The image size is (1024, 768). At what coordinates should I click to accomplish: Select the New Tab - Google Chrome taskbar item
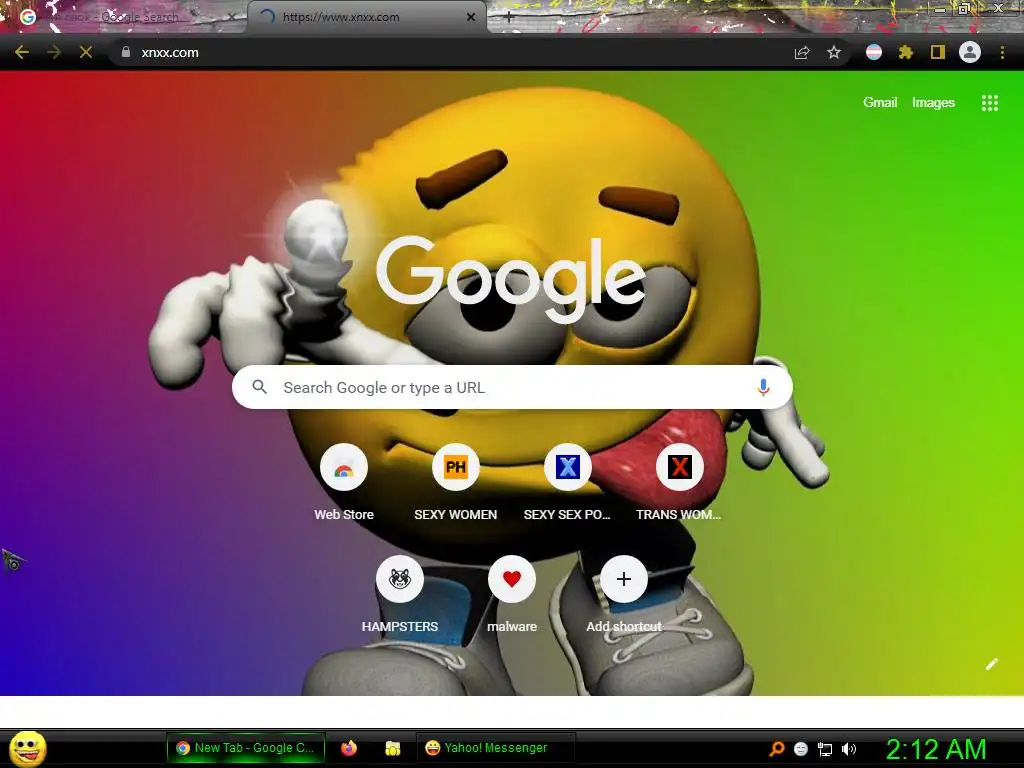(246, 748)
